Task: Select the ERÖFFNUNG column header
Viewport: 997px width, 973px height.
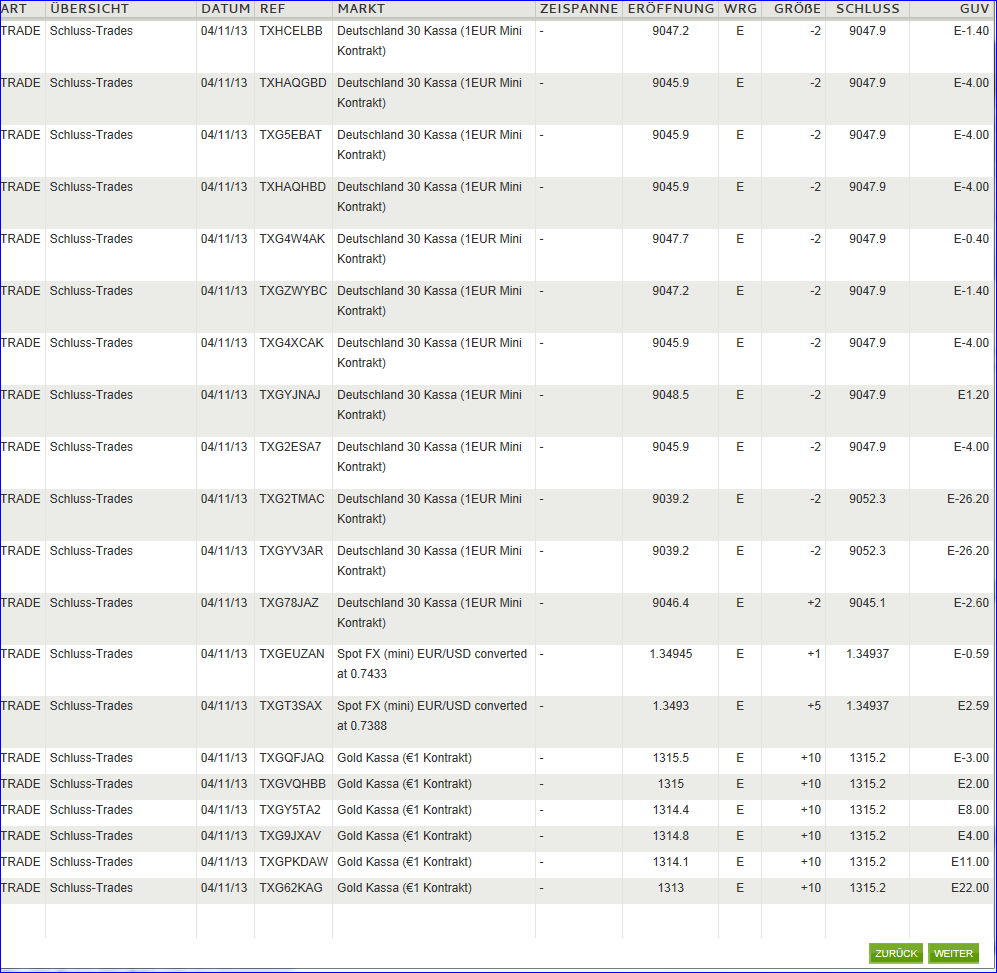Action: (671, 8)
